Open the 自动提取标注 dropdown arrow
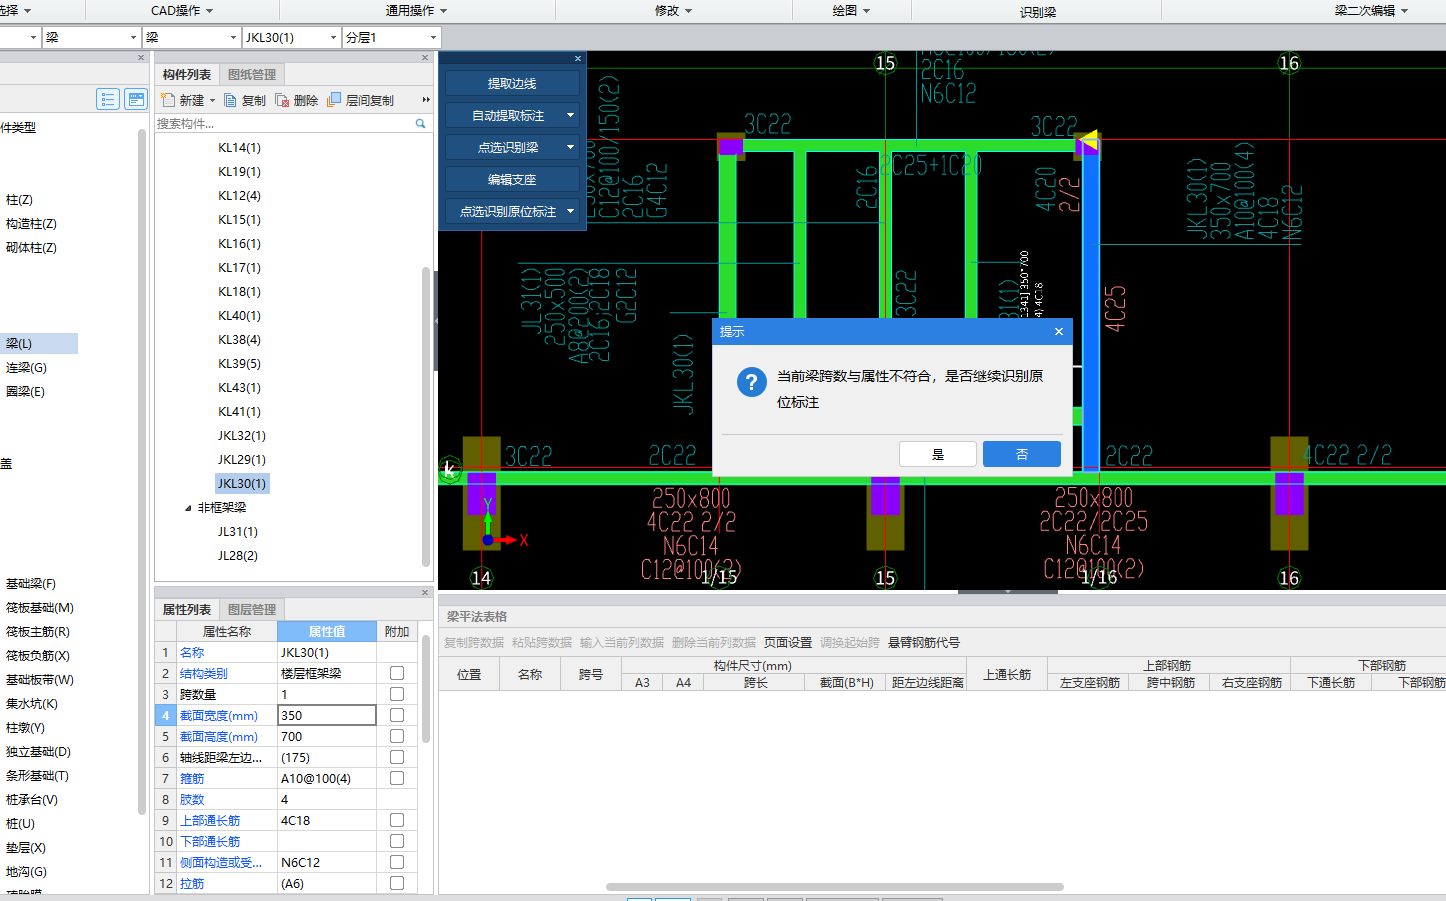Image resolution: width=1446 pixels, height=901 pixels. (x=570, y=115)
